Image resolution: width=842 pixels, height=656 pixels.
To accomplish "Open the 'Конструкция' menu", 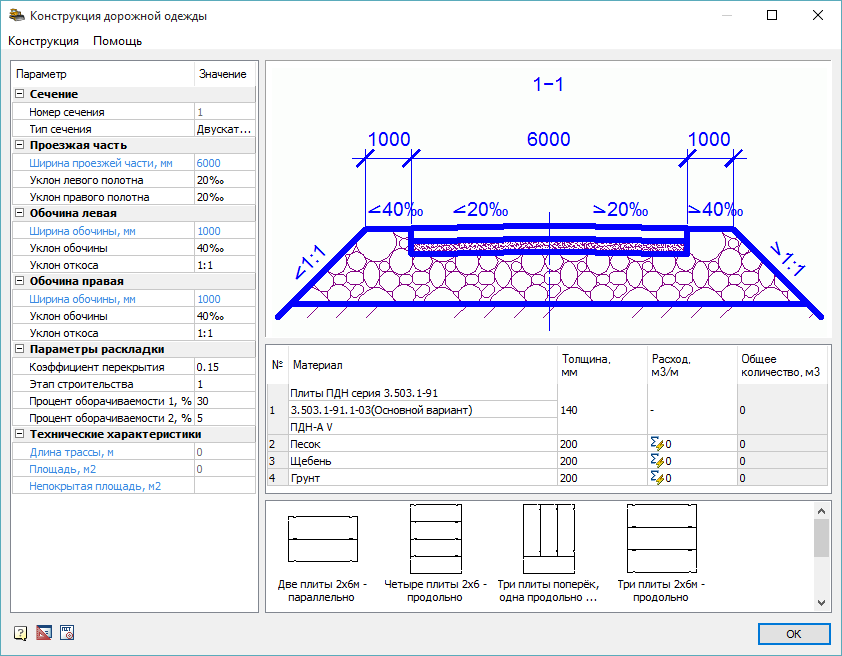I will point(43,41).
